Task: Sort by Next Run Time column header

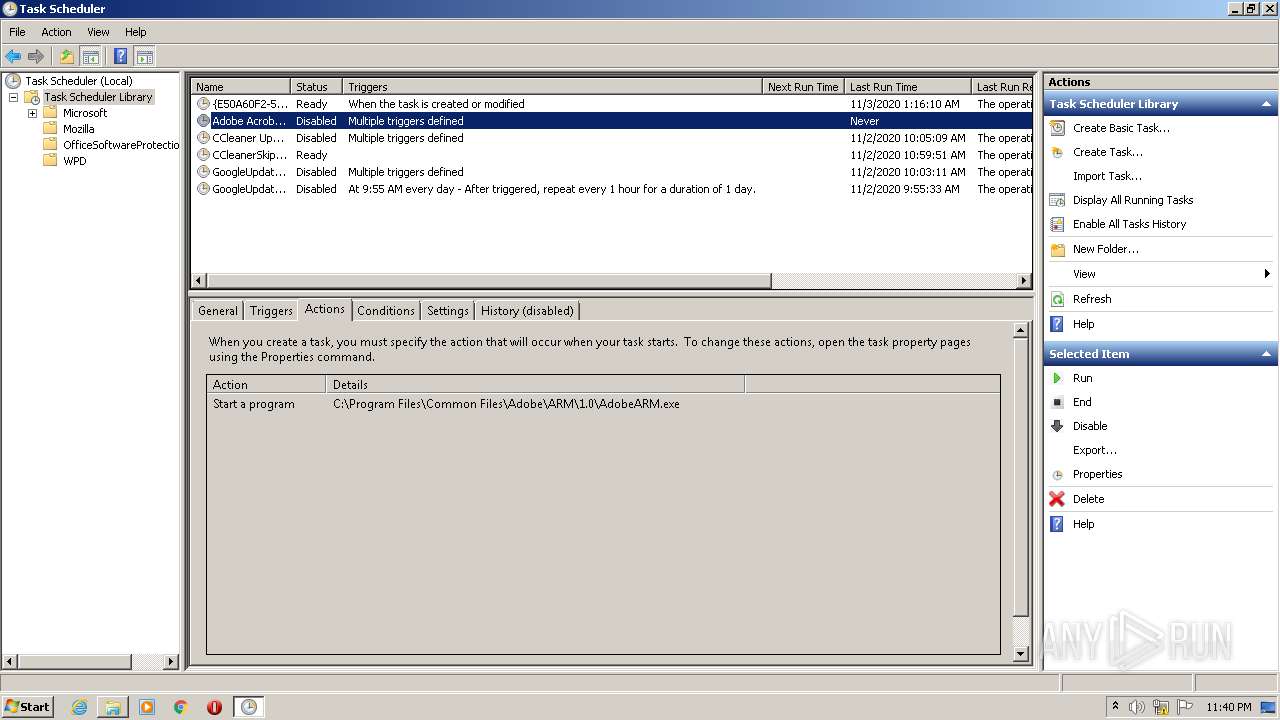Action: click(803, 87)
